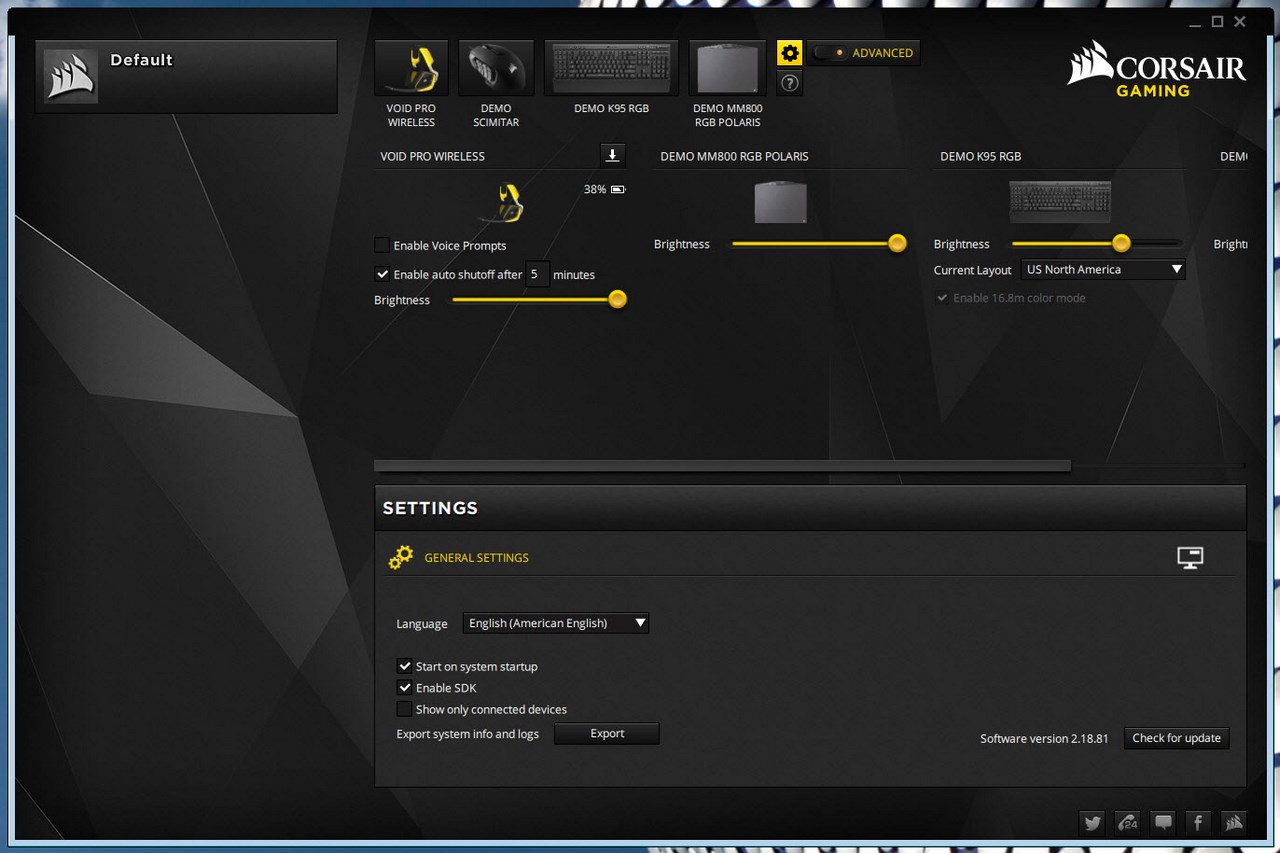This screenshot has width=1280, height=853.
Task: Maximize the Corsair window
Action: [1217, 22]
